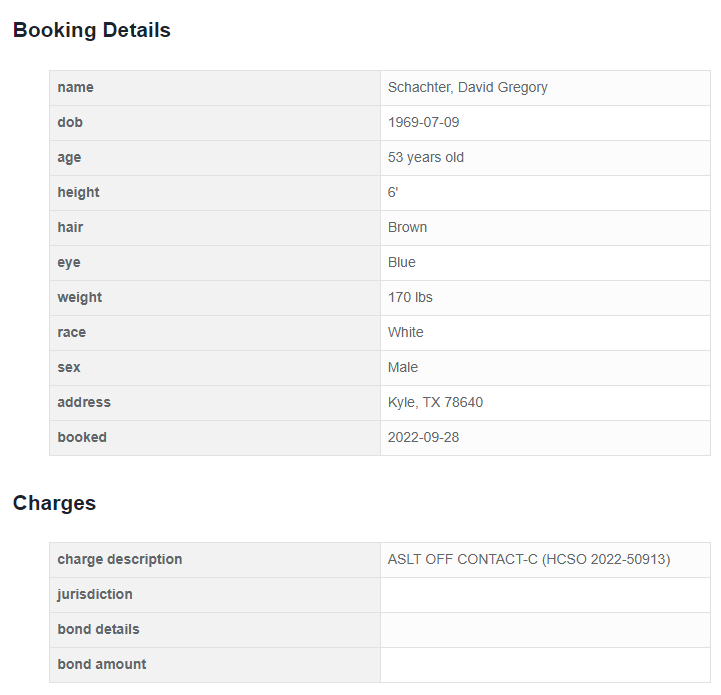Click the date of birth value cell
This screenshot has width=721, height=695.
[423, 122]
